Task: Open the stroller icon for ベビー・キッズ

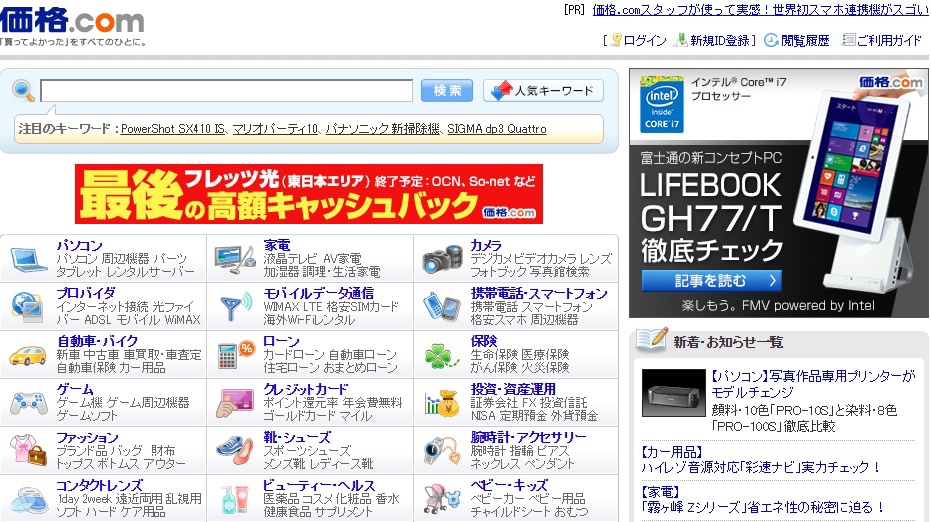Action: coord(442,499)
